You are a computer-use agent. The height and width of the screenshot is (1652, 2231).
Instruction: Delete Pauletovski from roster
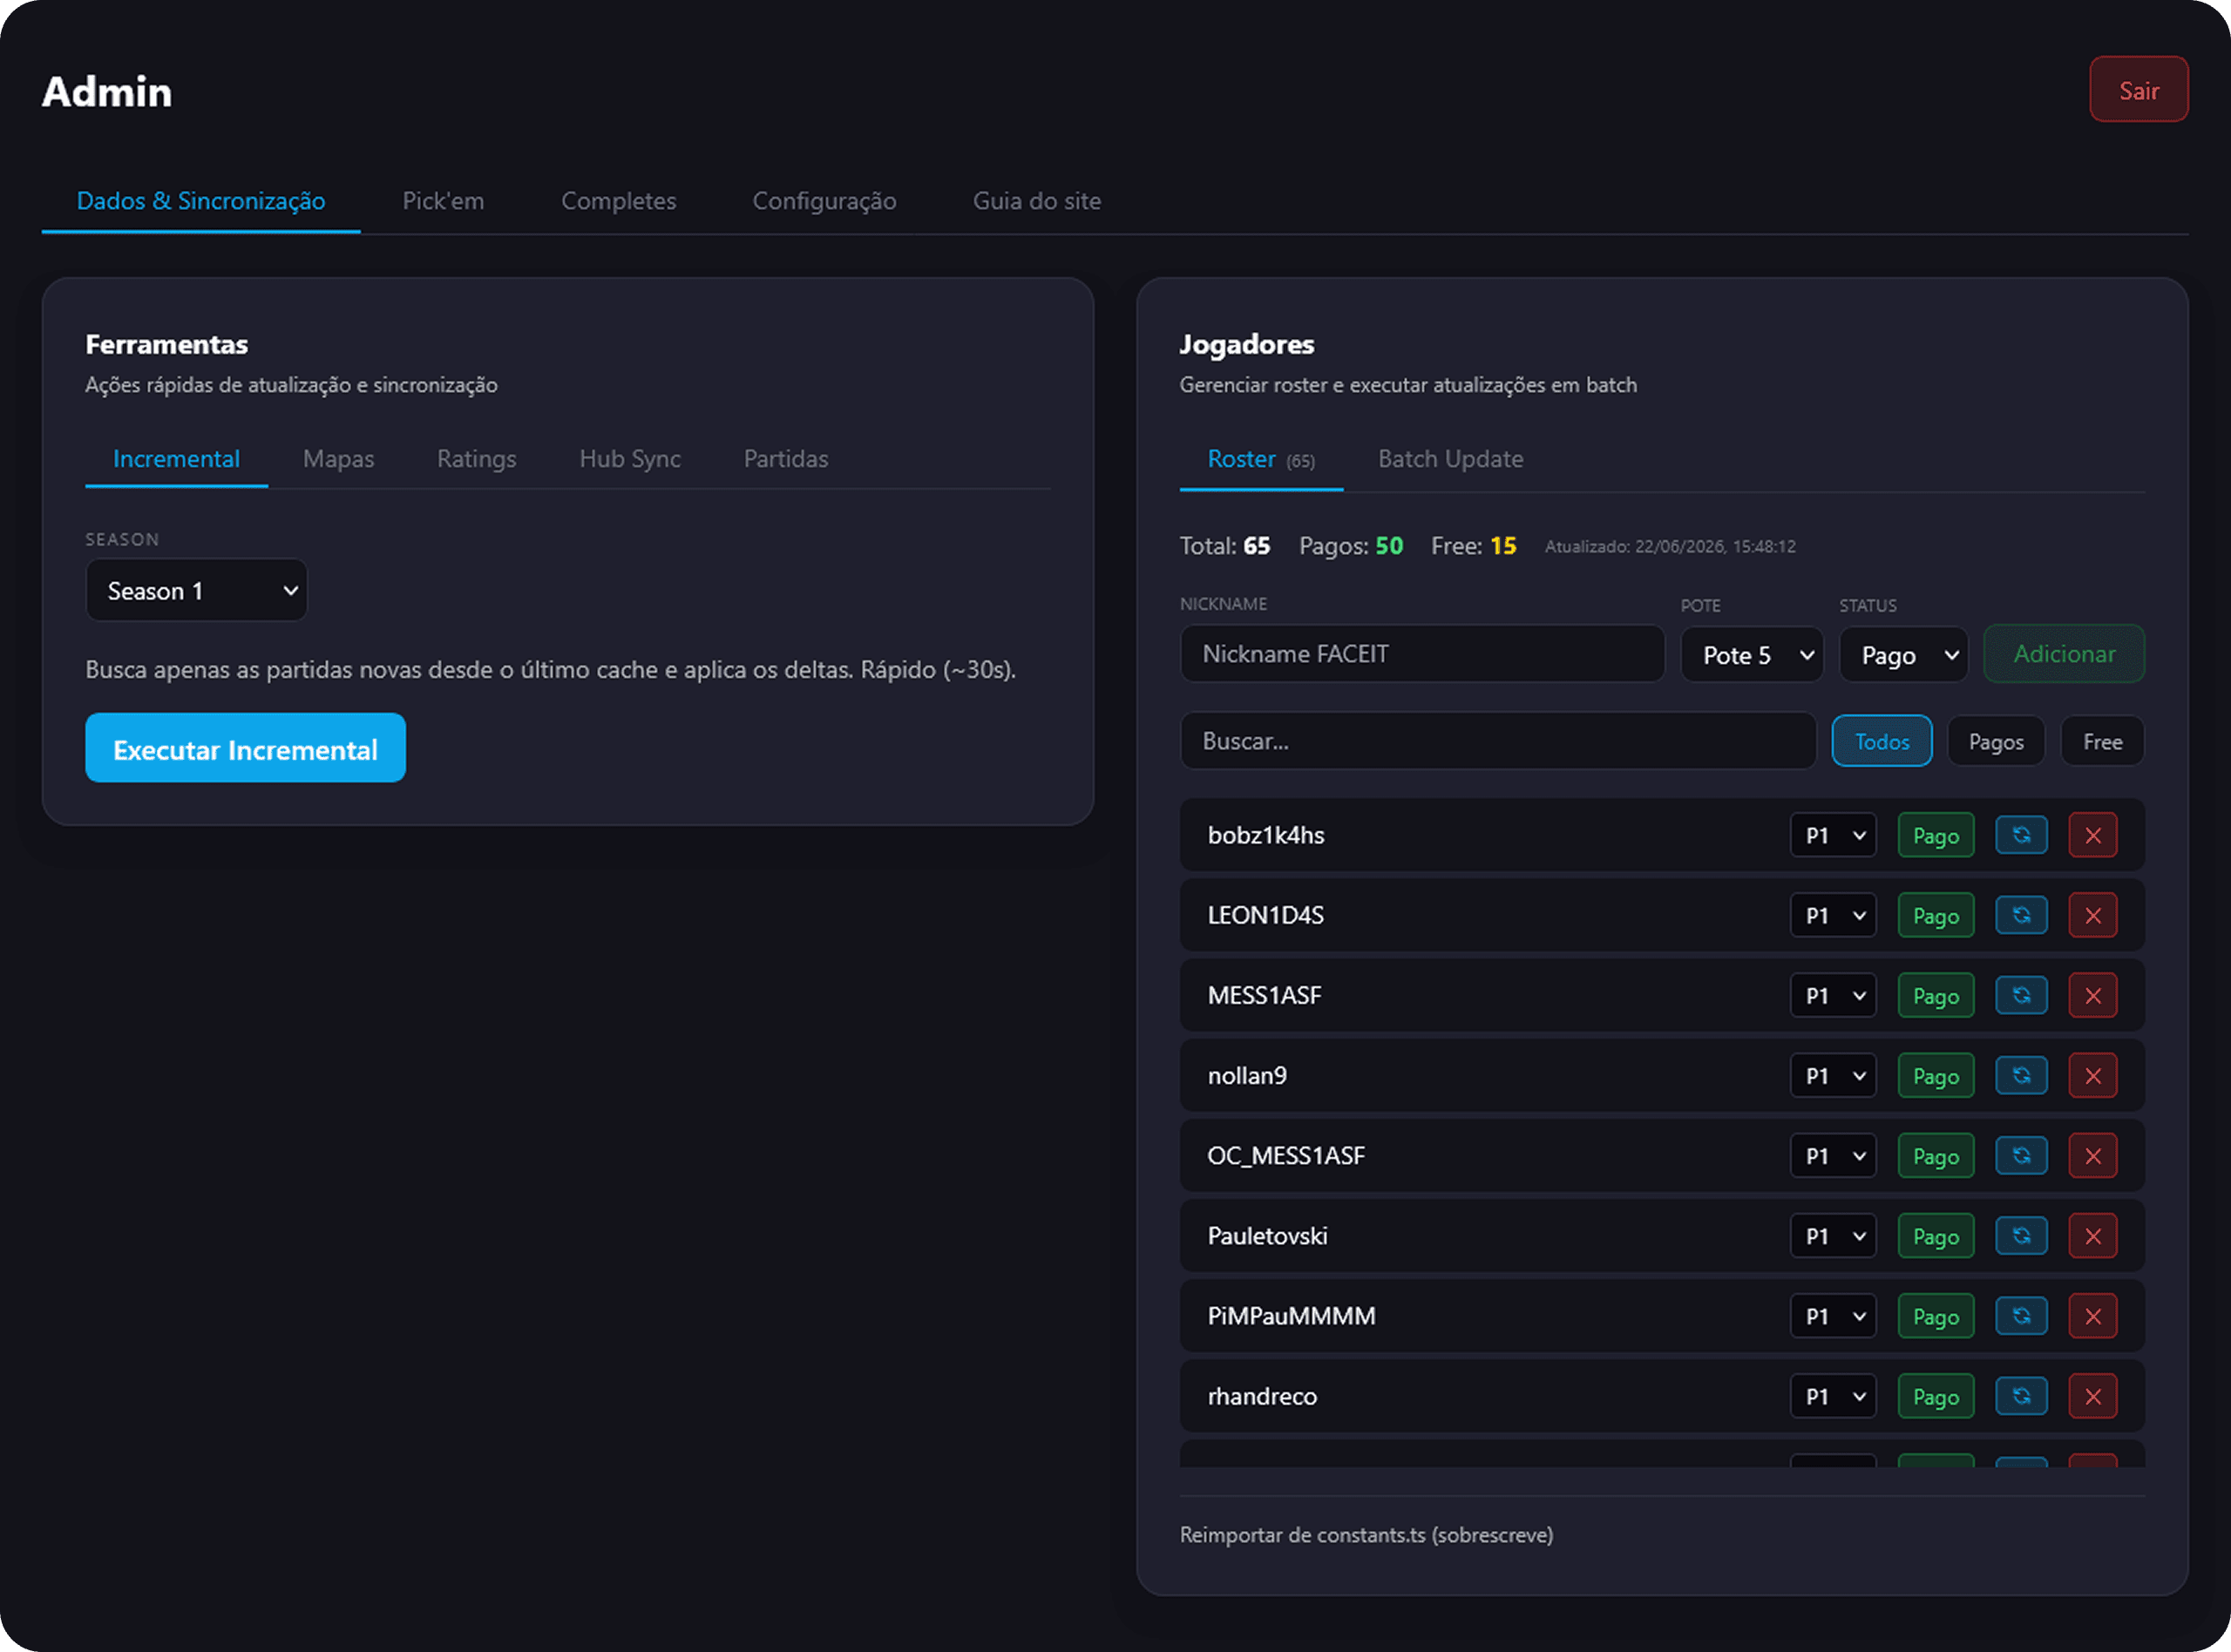2092,1235
